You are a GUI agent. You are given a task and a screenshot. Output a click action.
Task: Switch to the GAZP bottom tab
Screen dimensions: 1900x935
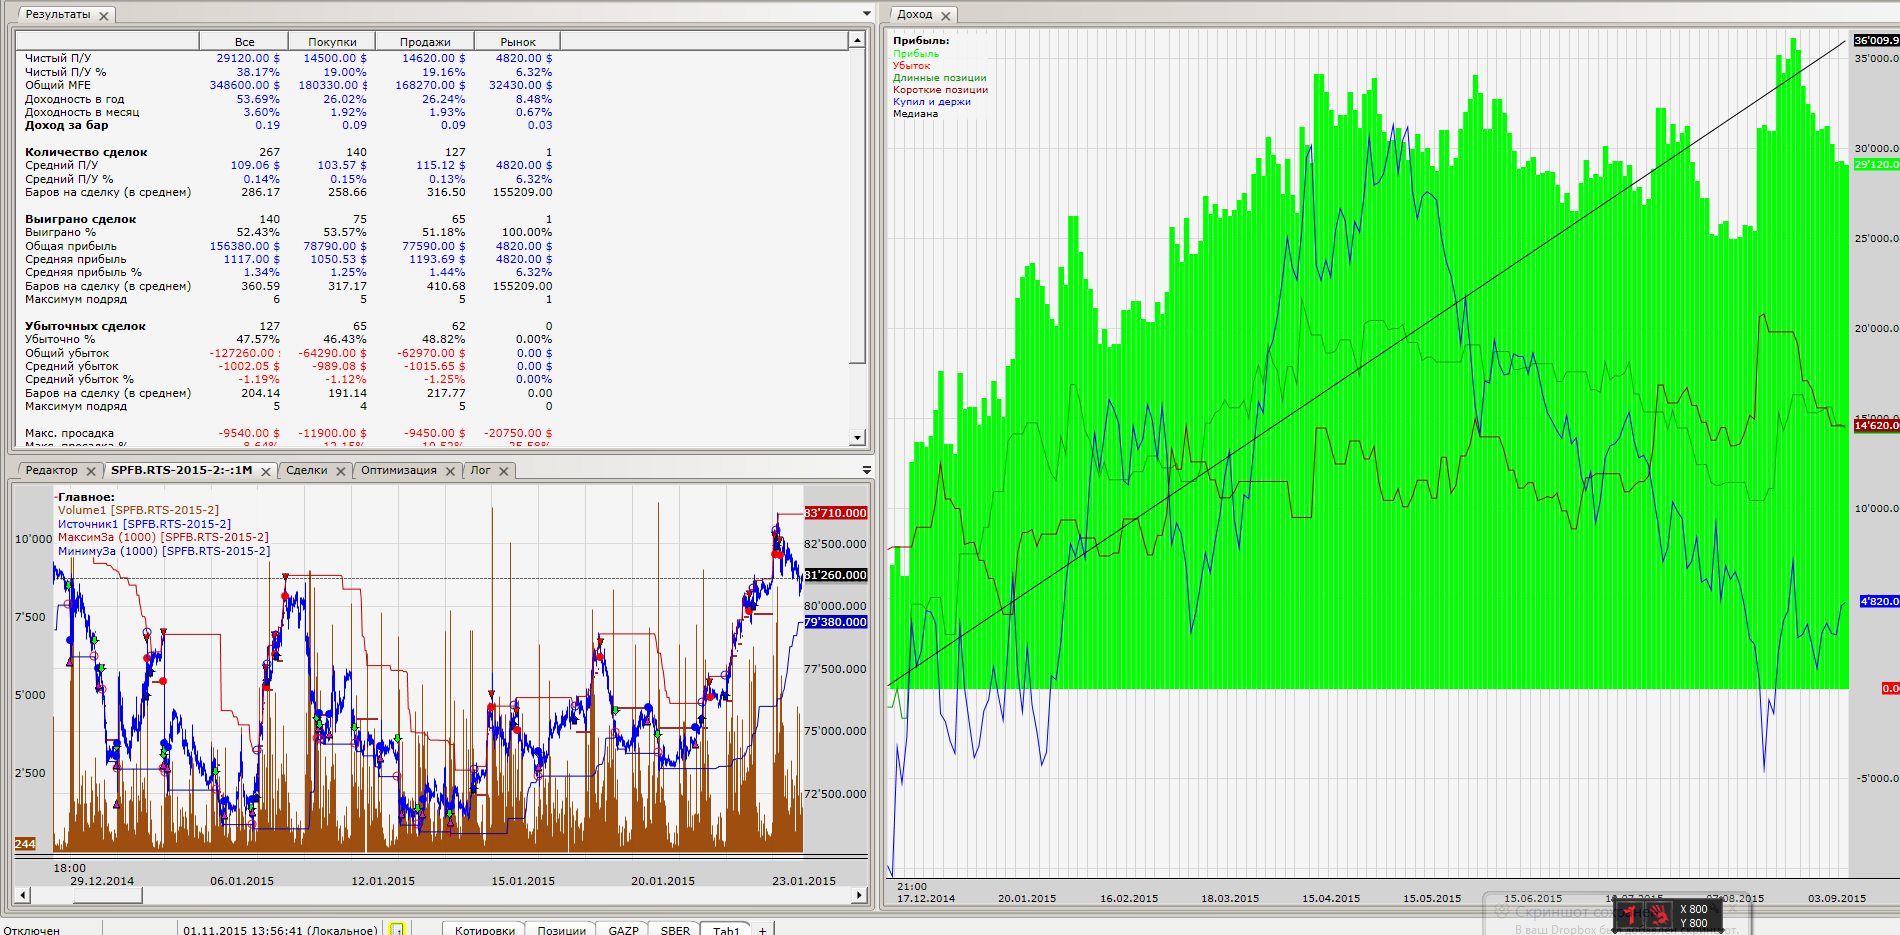(x=623, y=930)
